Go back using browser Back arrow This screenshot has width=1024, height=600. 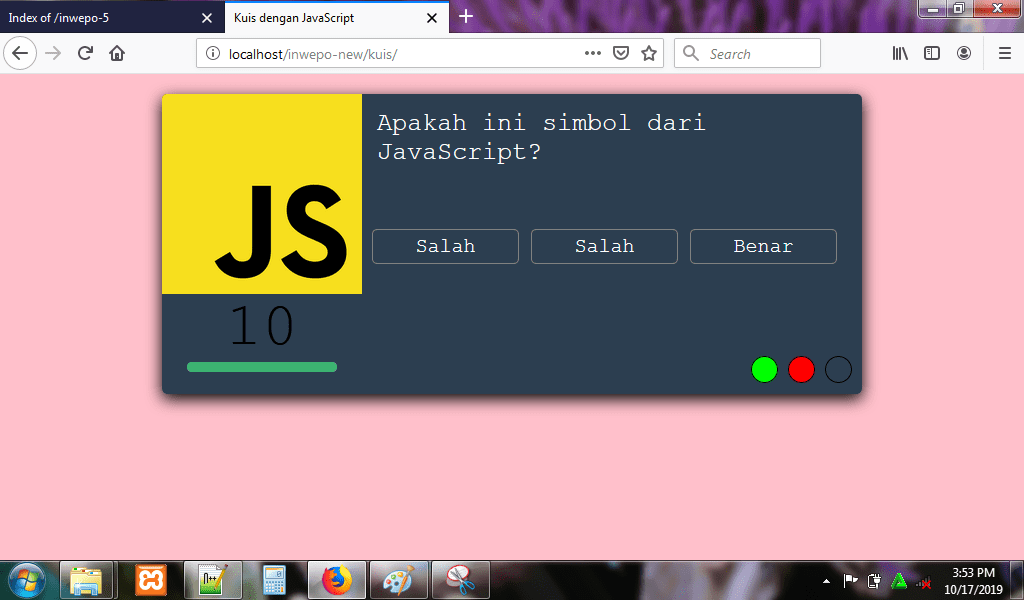[x=20, y=53]
